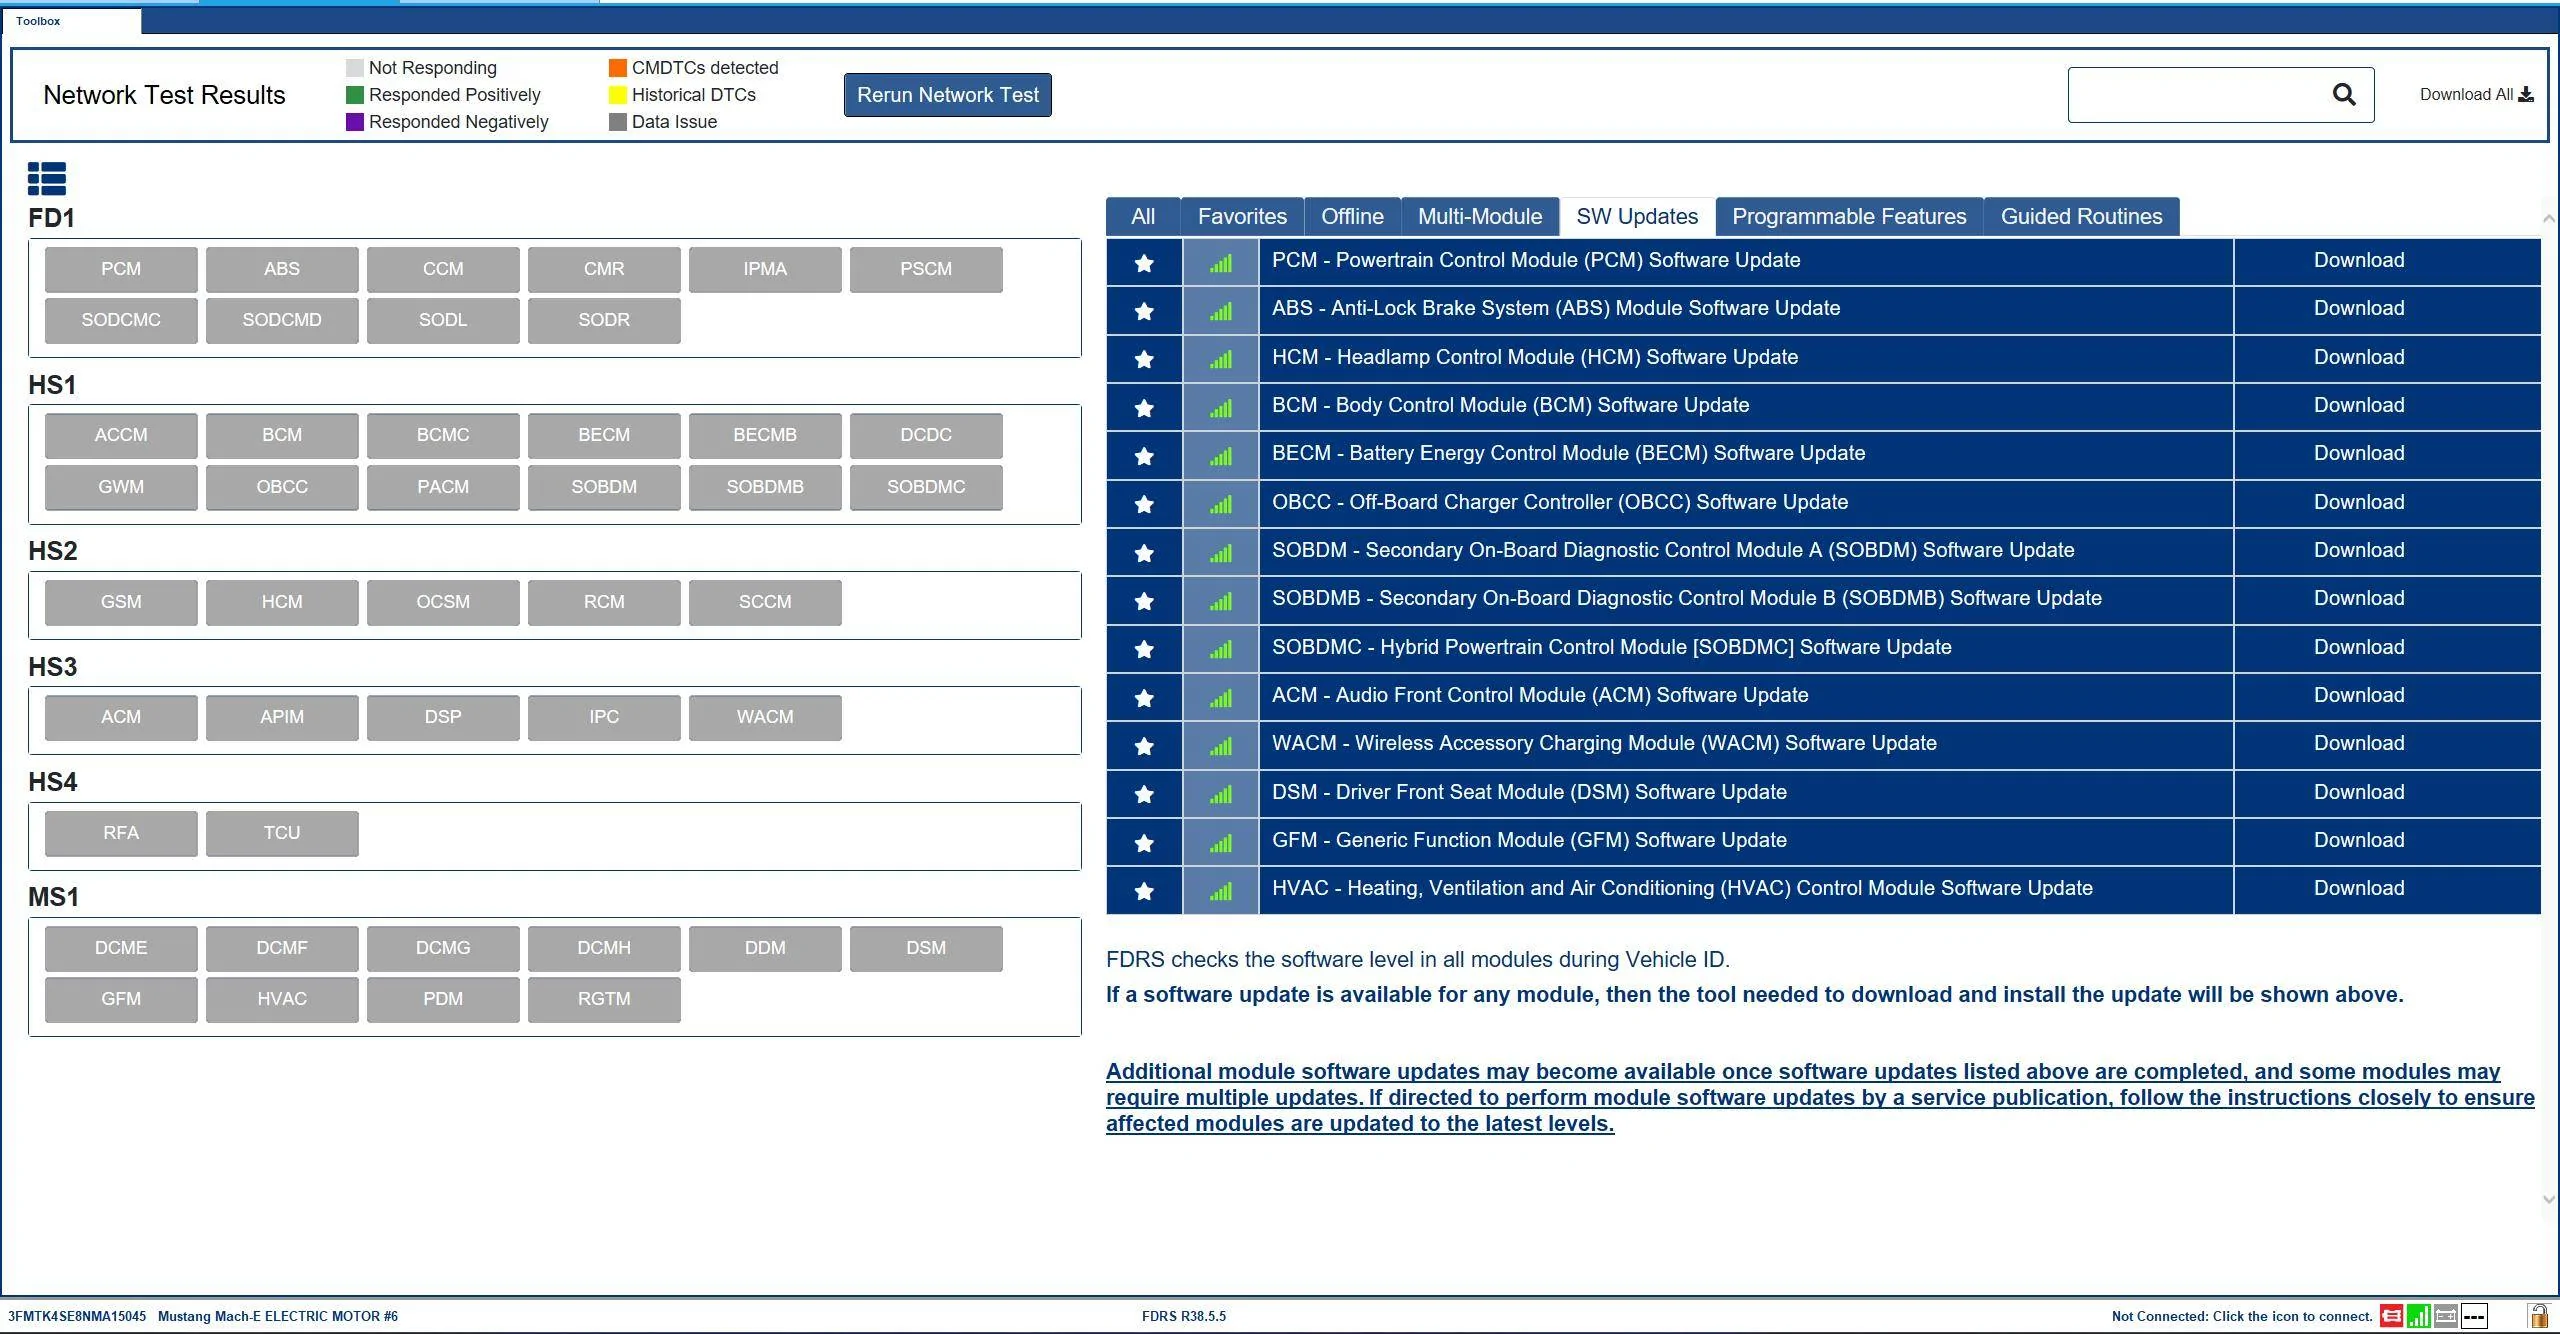Click signal icon in BCM update row
Image resolution: width=2560 pixels, height=1334 pixels.
pos(1220,408)
